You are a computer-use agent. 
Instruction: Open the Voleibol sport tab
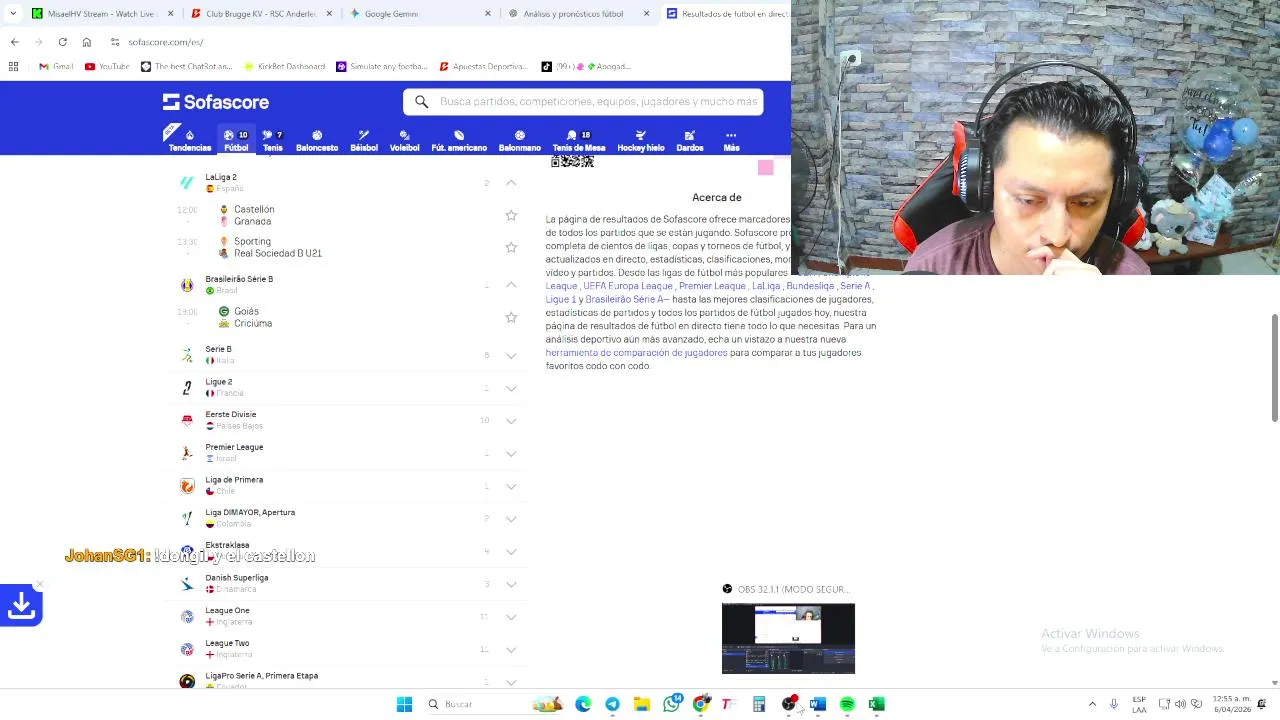(x=404, y=140)
